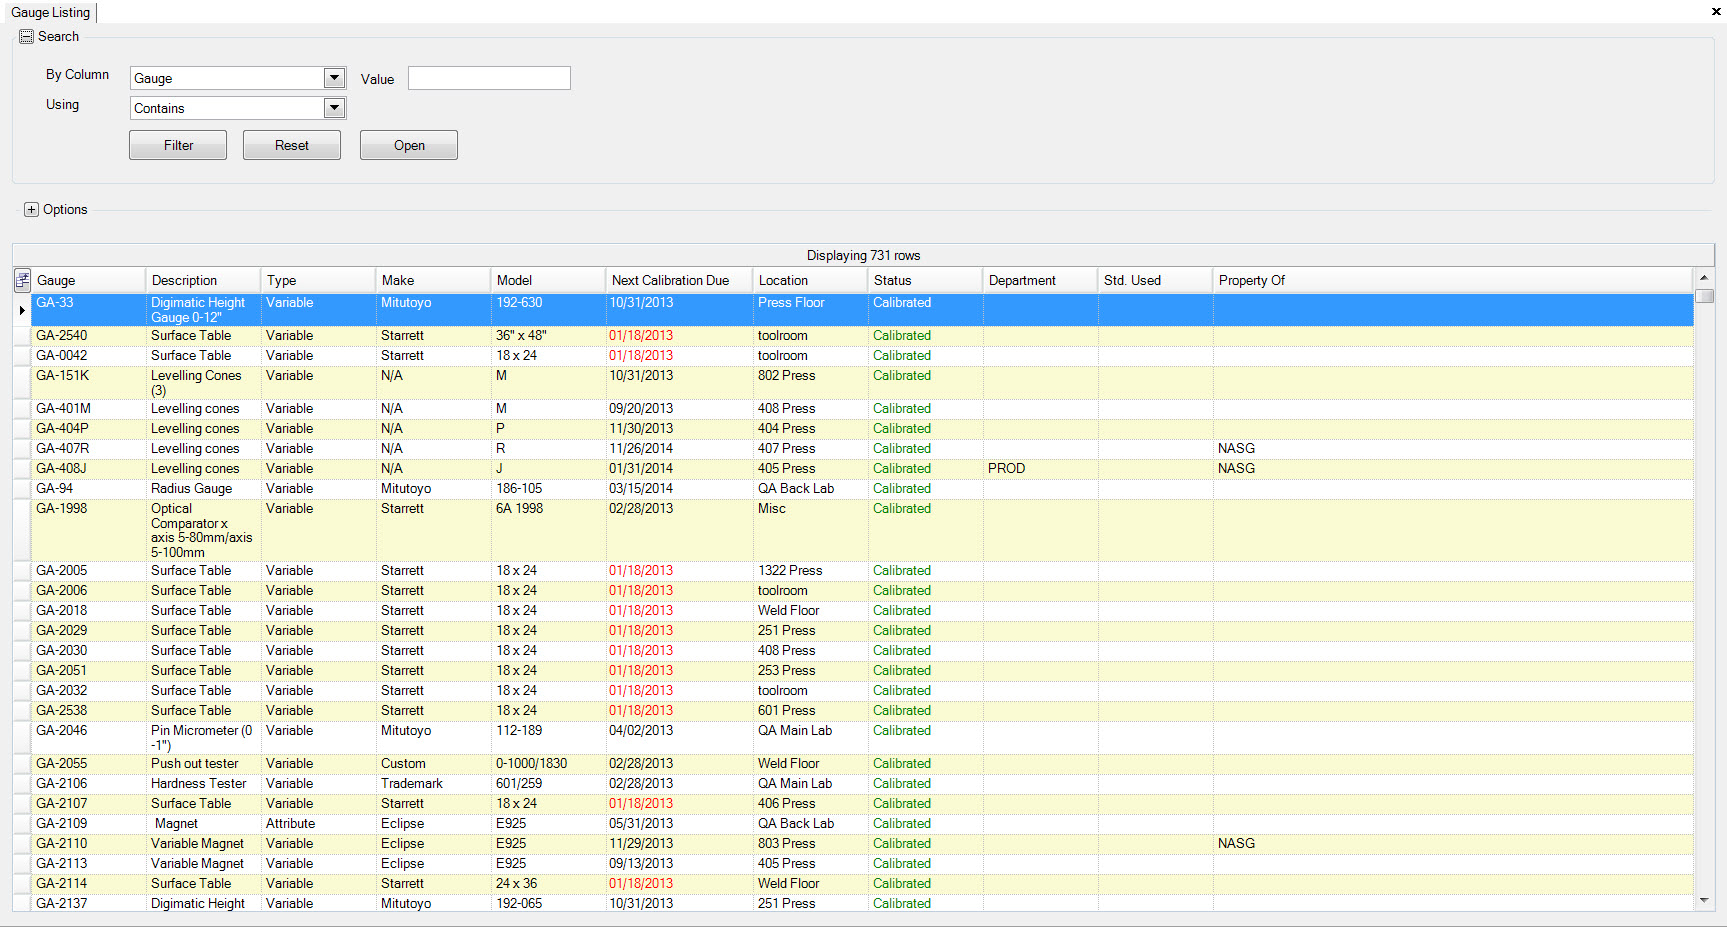The height and width of the screenshot is (927, 1727).
Task: Select the GA-404P gauge cell
Action: point(89,429)
